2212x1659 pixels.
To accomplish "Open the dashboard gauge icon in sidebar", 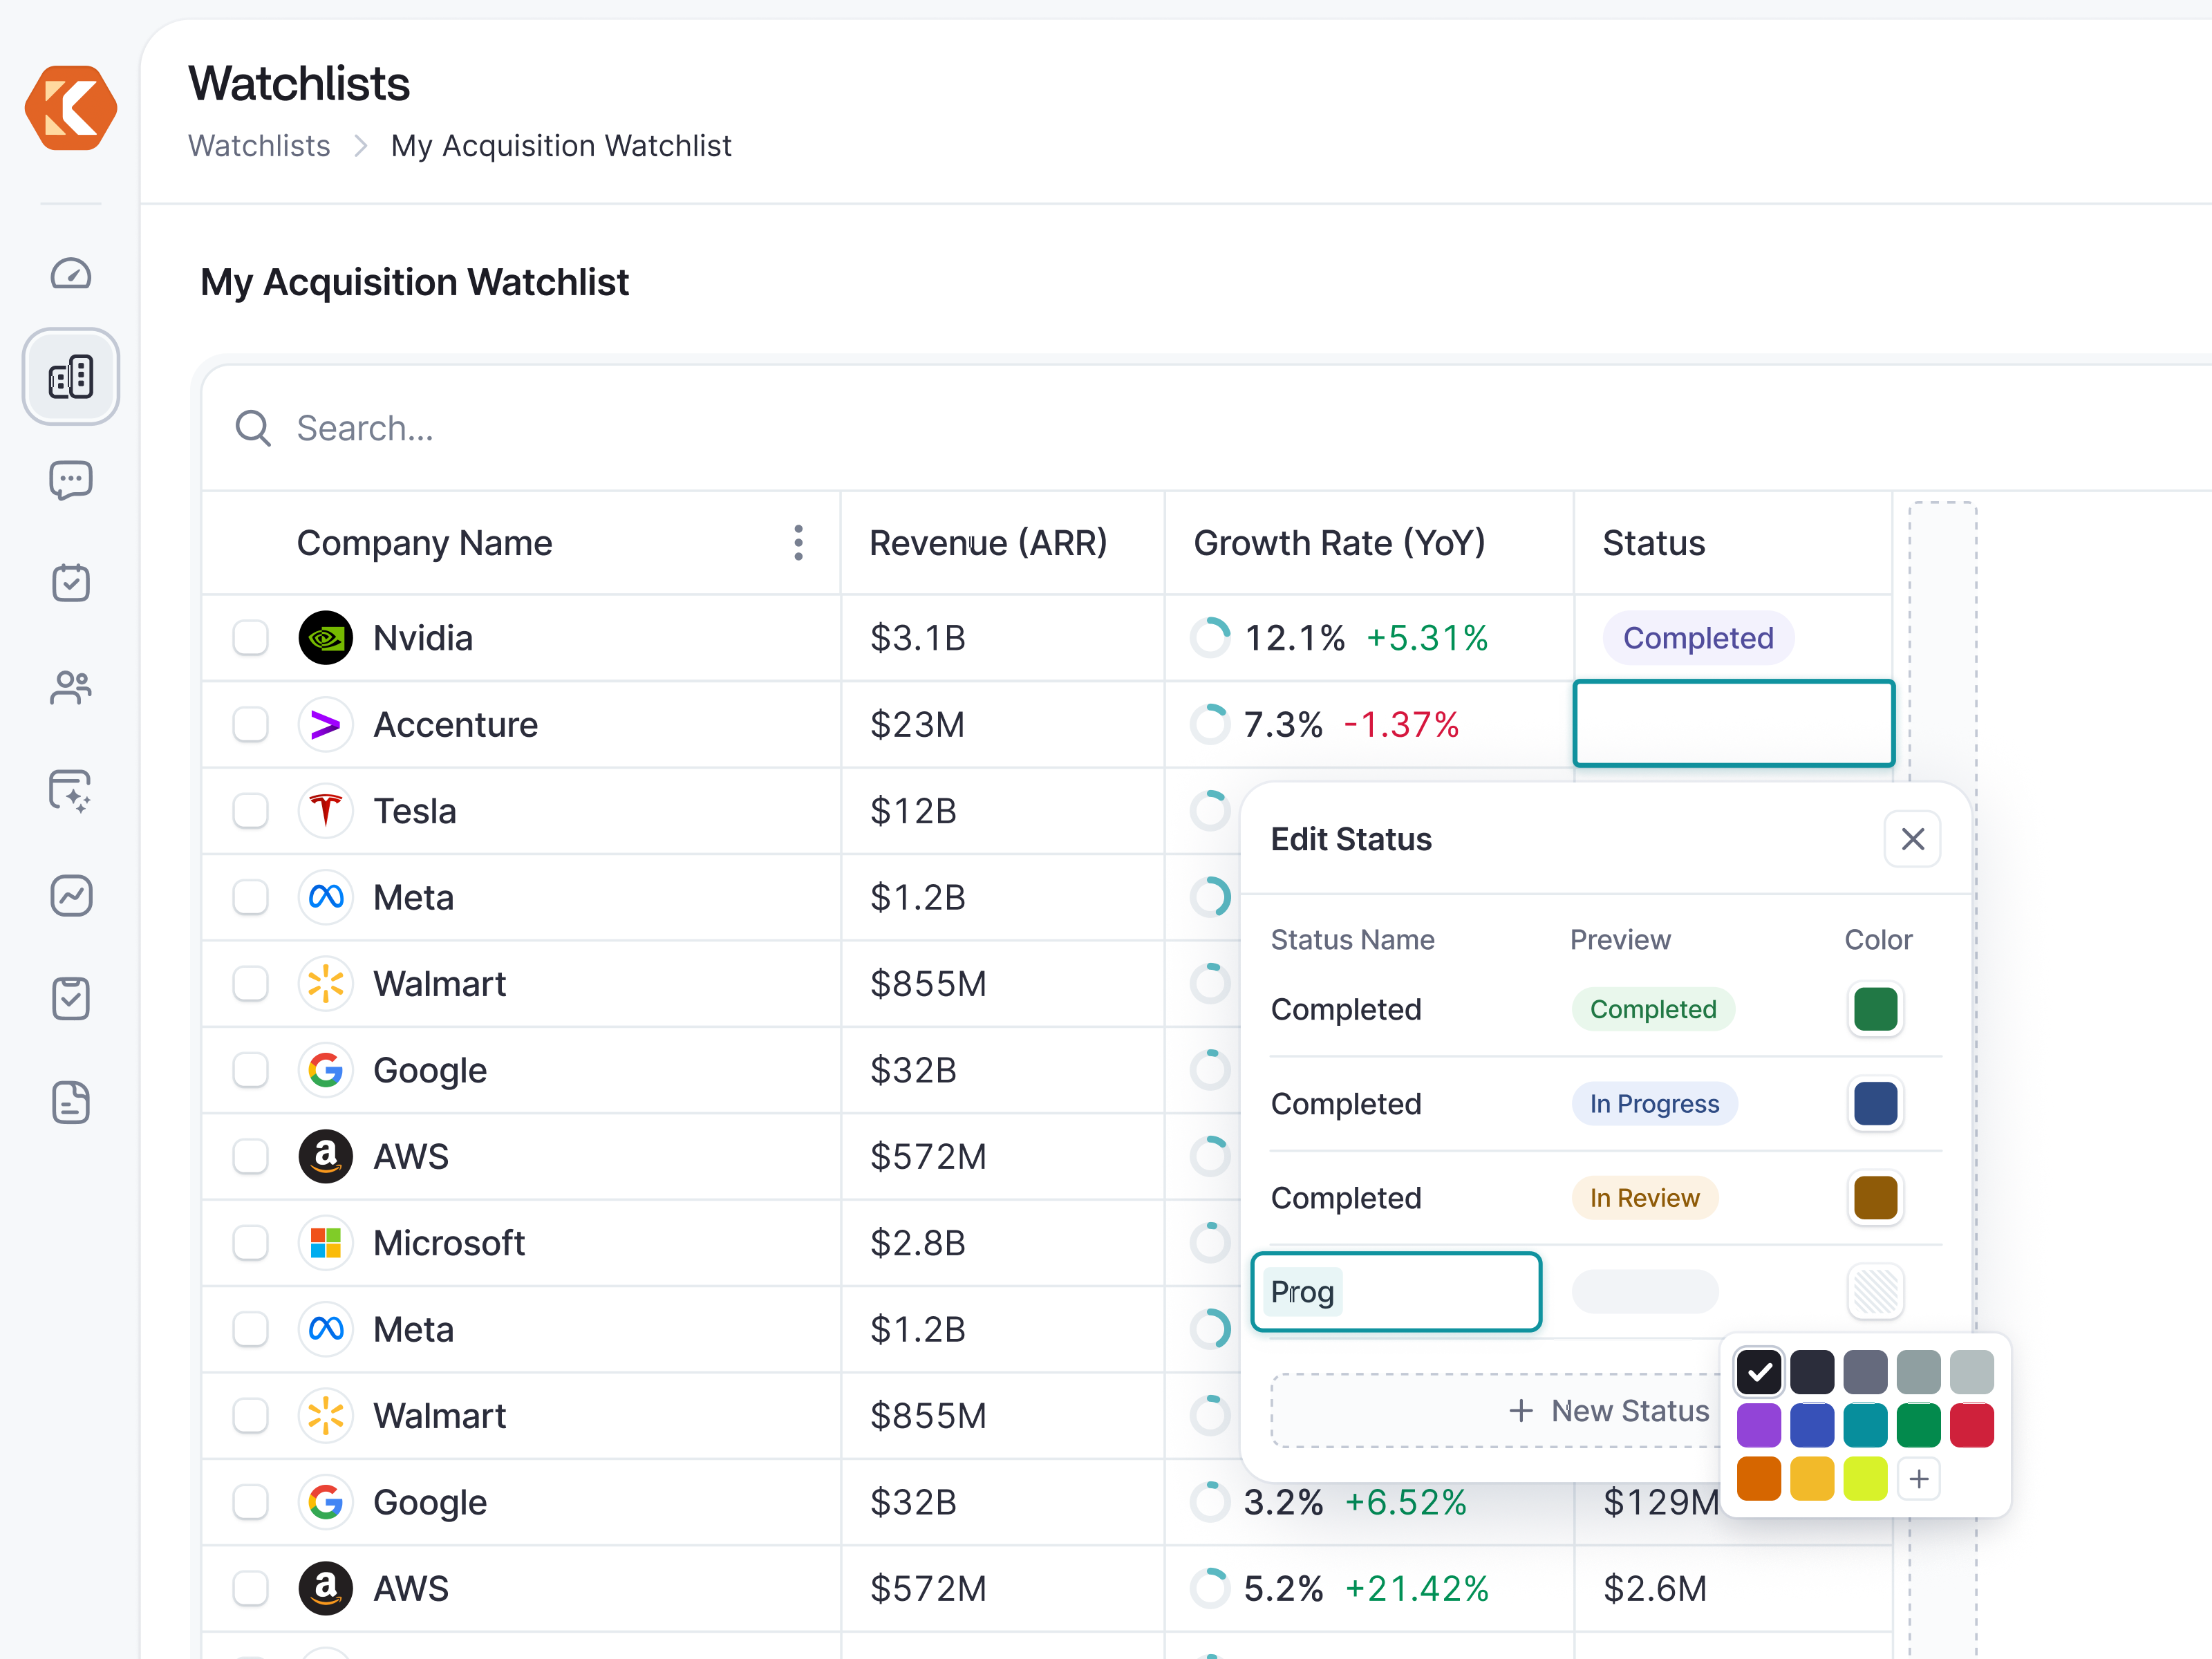I will 71,274.
